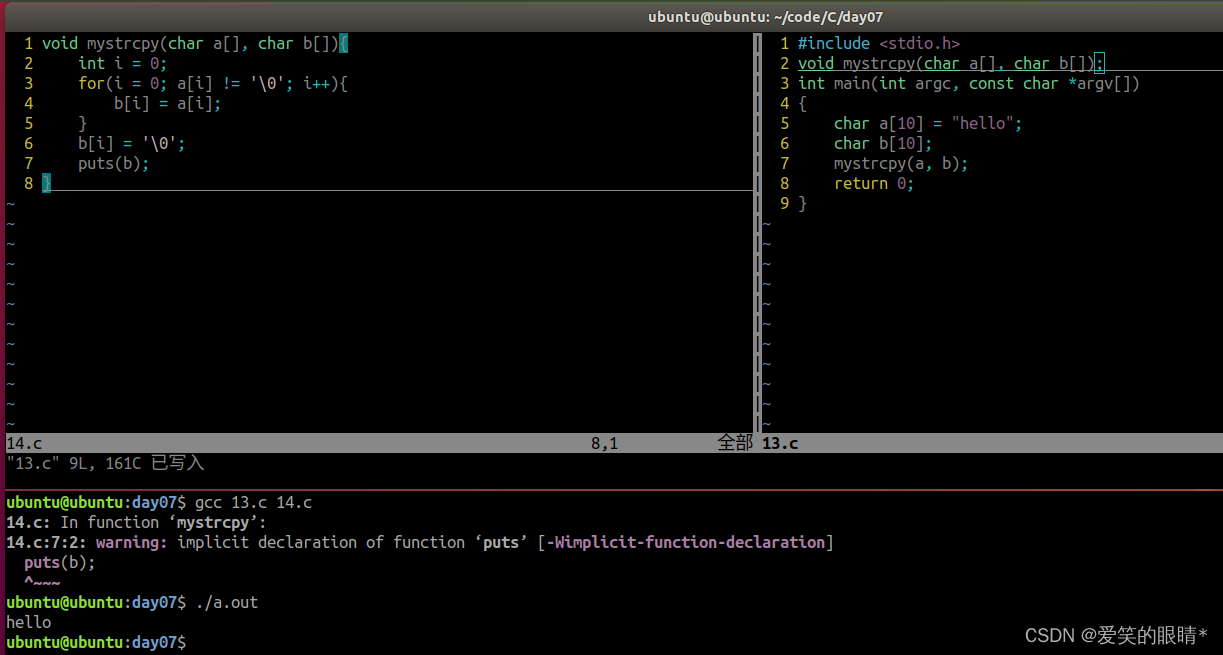
Task: Click the 全部 scroll position indicator
Action: (x=735, y=443)
